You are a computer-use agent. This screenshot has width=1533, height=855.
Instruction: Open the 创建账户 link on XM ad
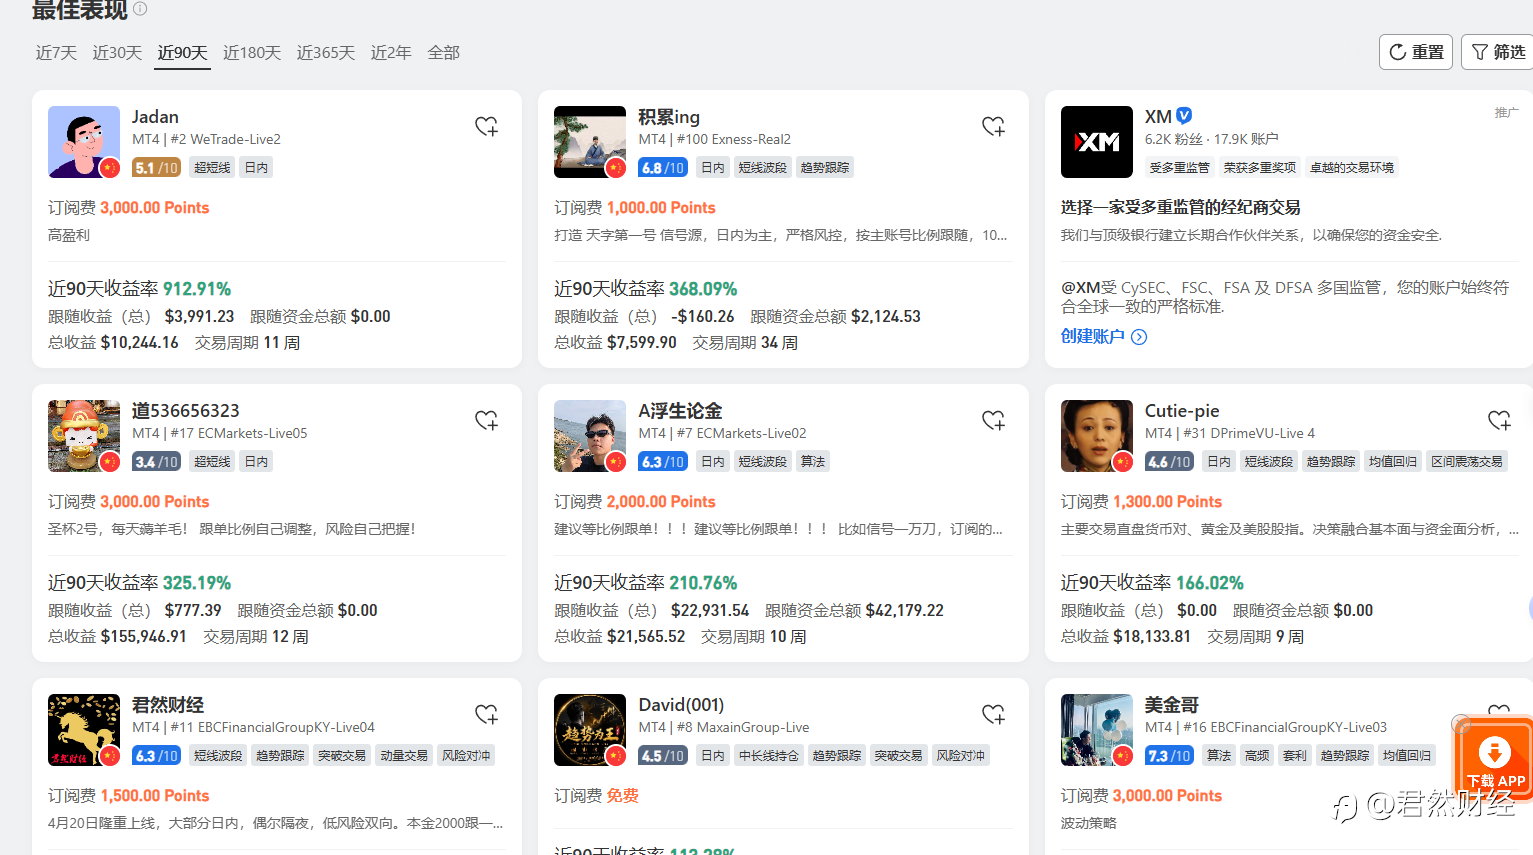click(x=1103, y=337)
